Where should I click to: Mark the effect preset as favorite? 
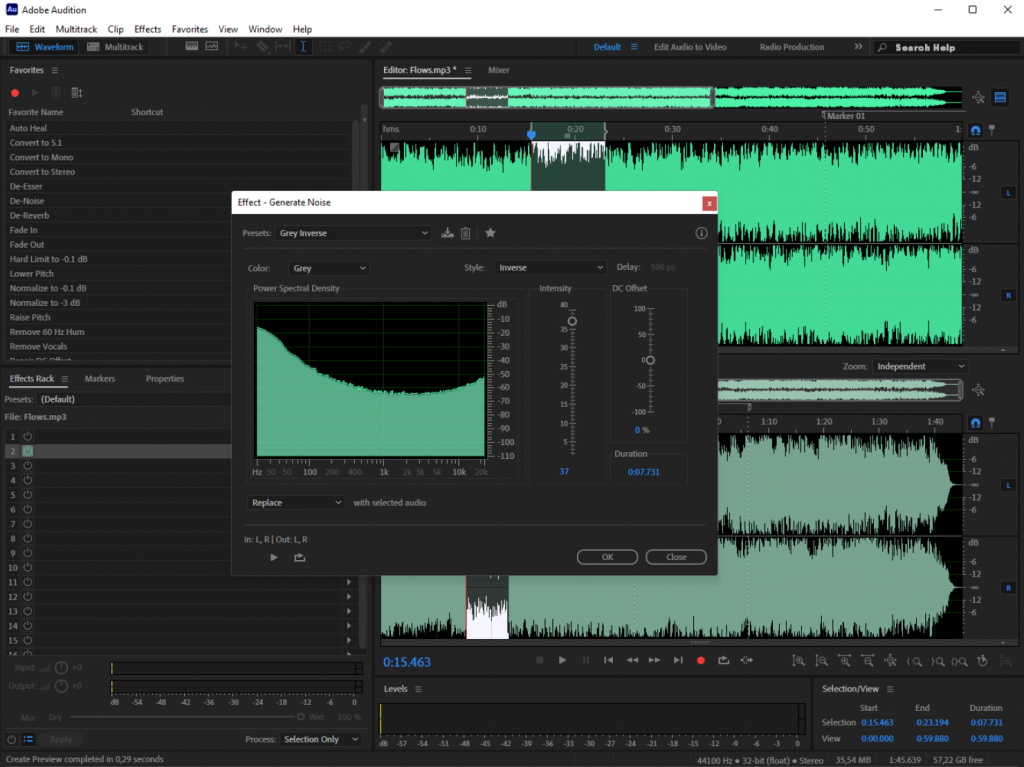490,233
